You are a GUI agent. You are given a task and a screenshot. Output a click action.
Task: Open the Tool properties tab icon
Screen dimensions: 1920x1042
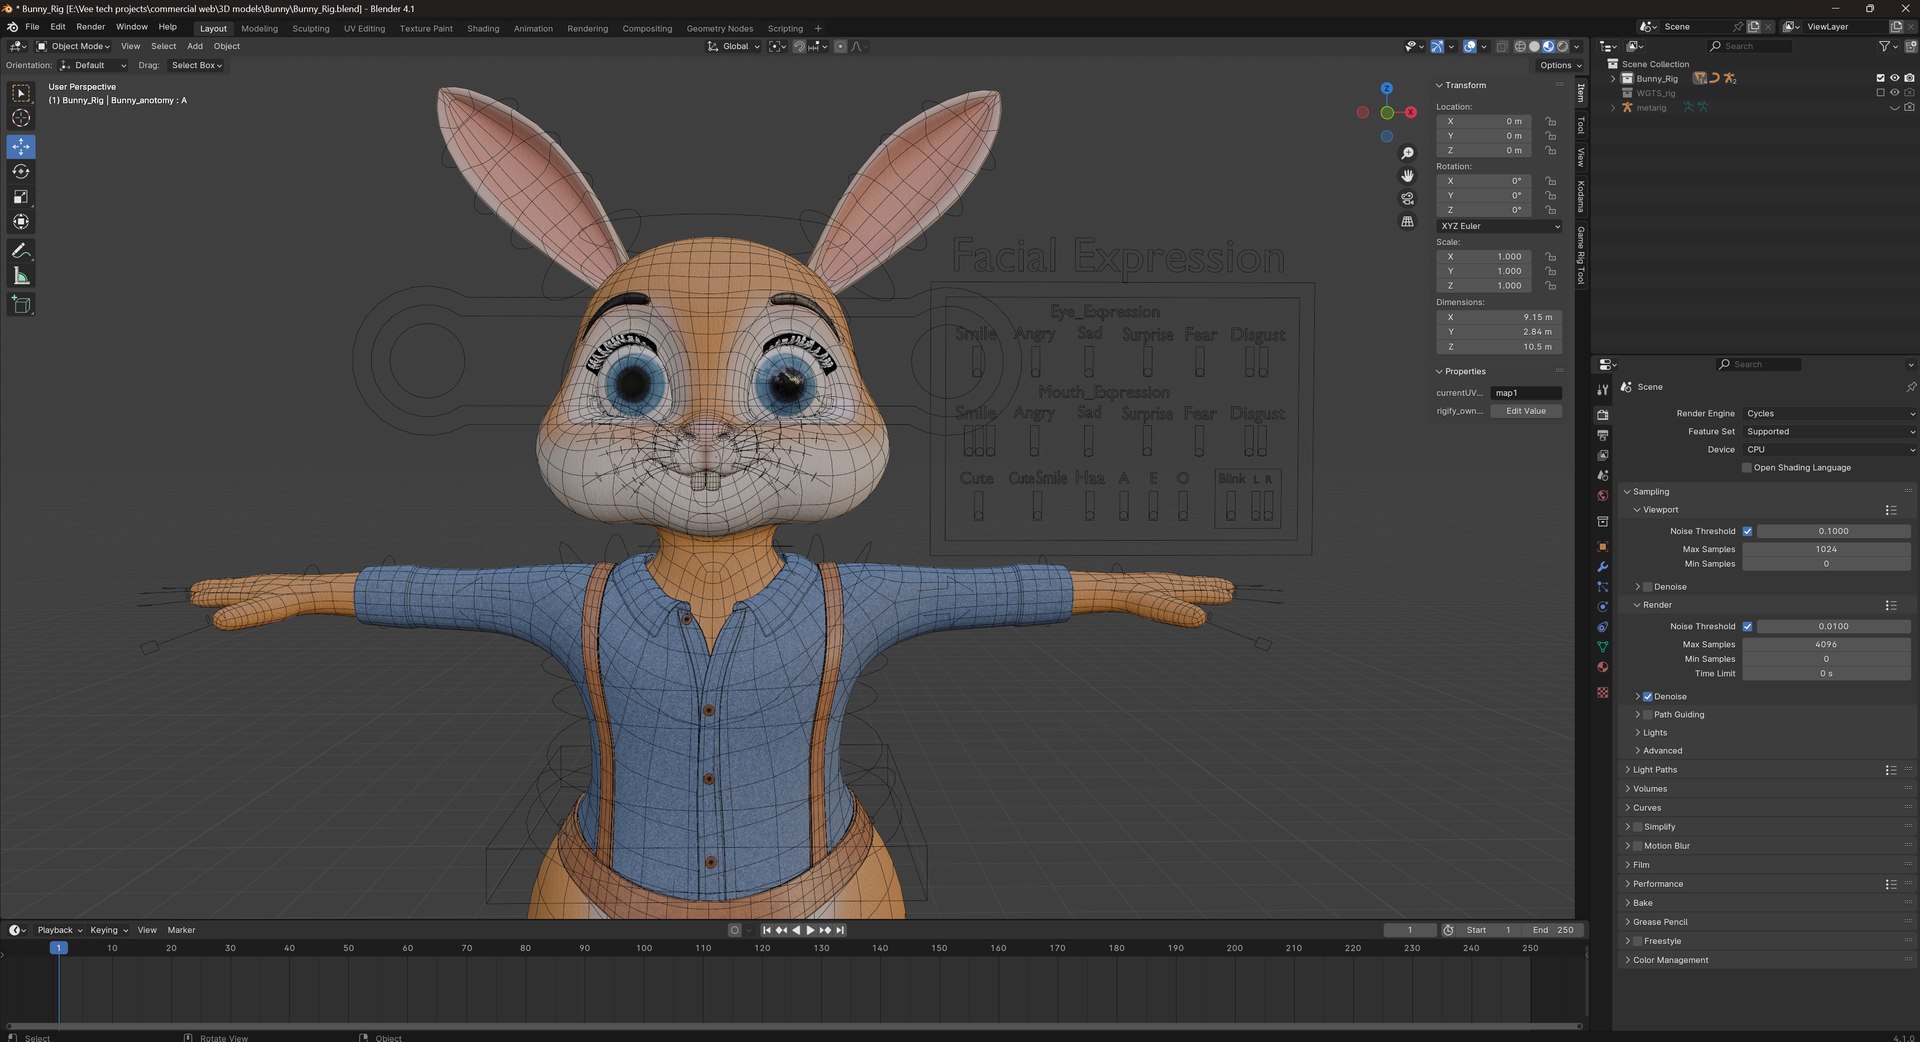[x=1603, y=390]
